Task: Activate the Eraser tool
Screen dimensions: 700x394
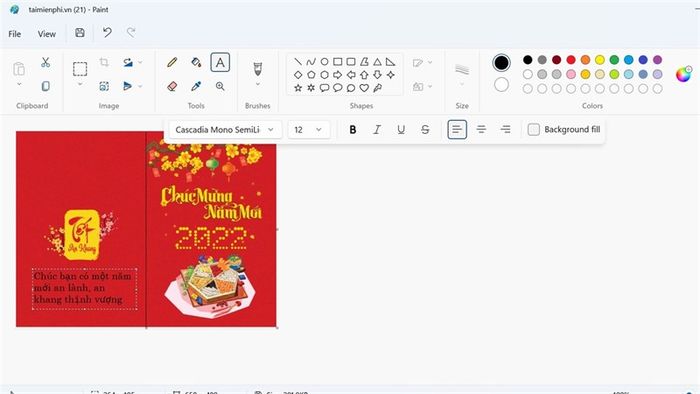Action: [172, 86]
